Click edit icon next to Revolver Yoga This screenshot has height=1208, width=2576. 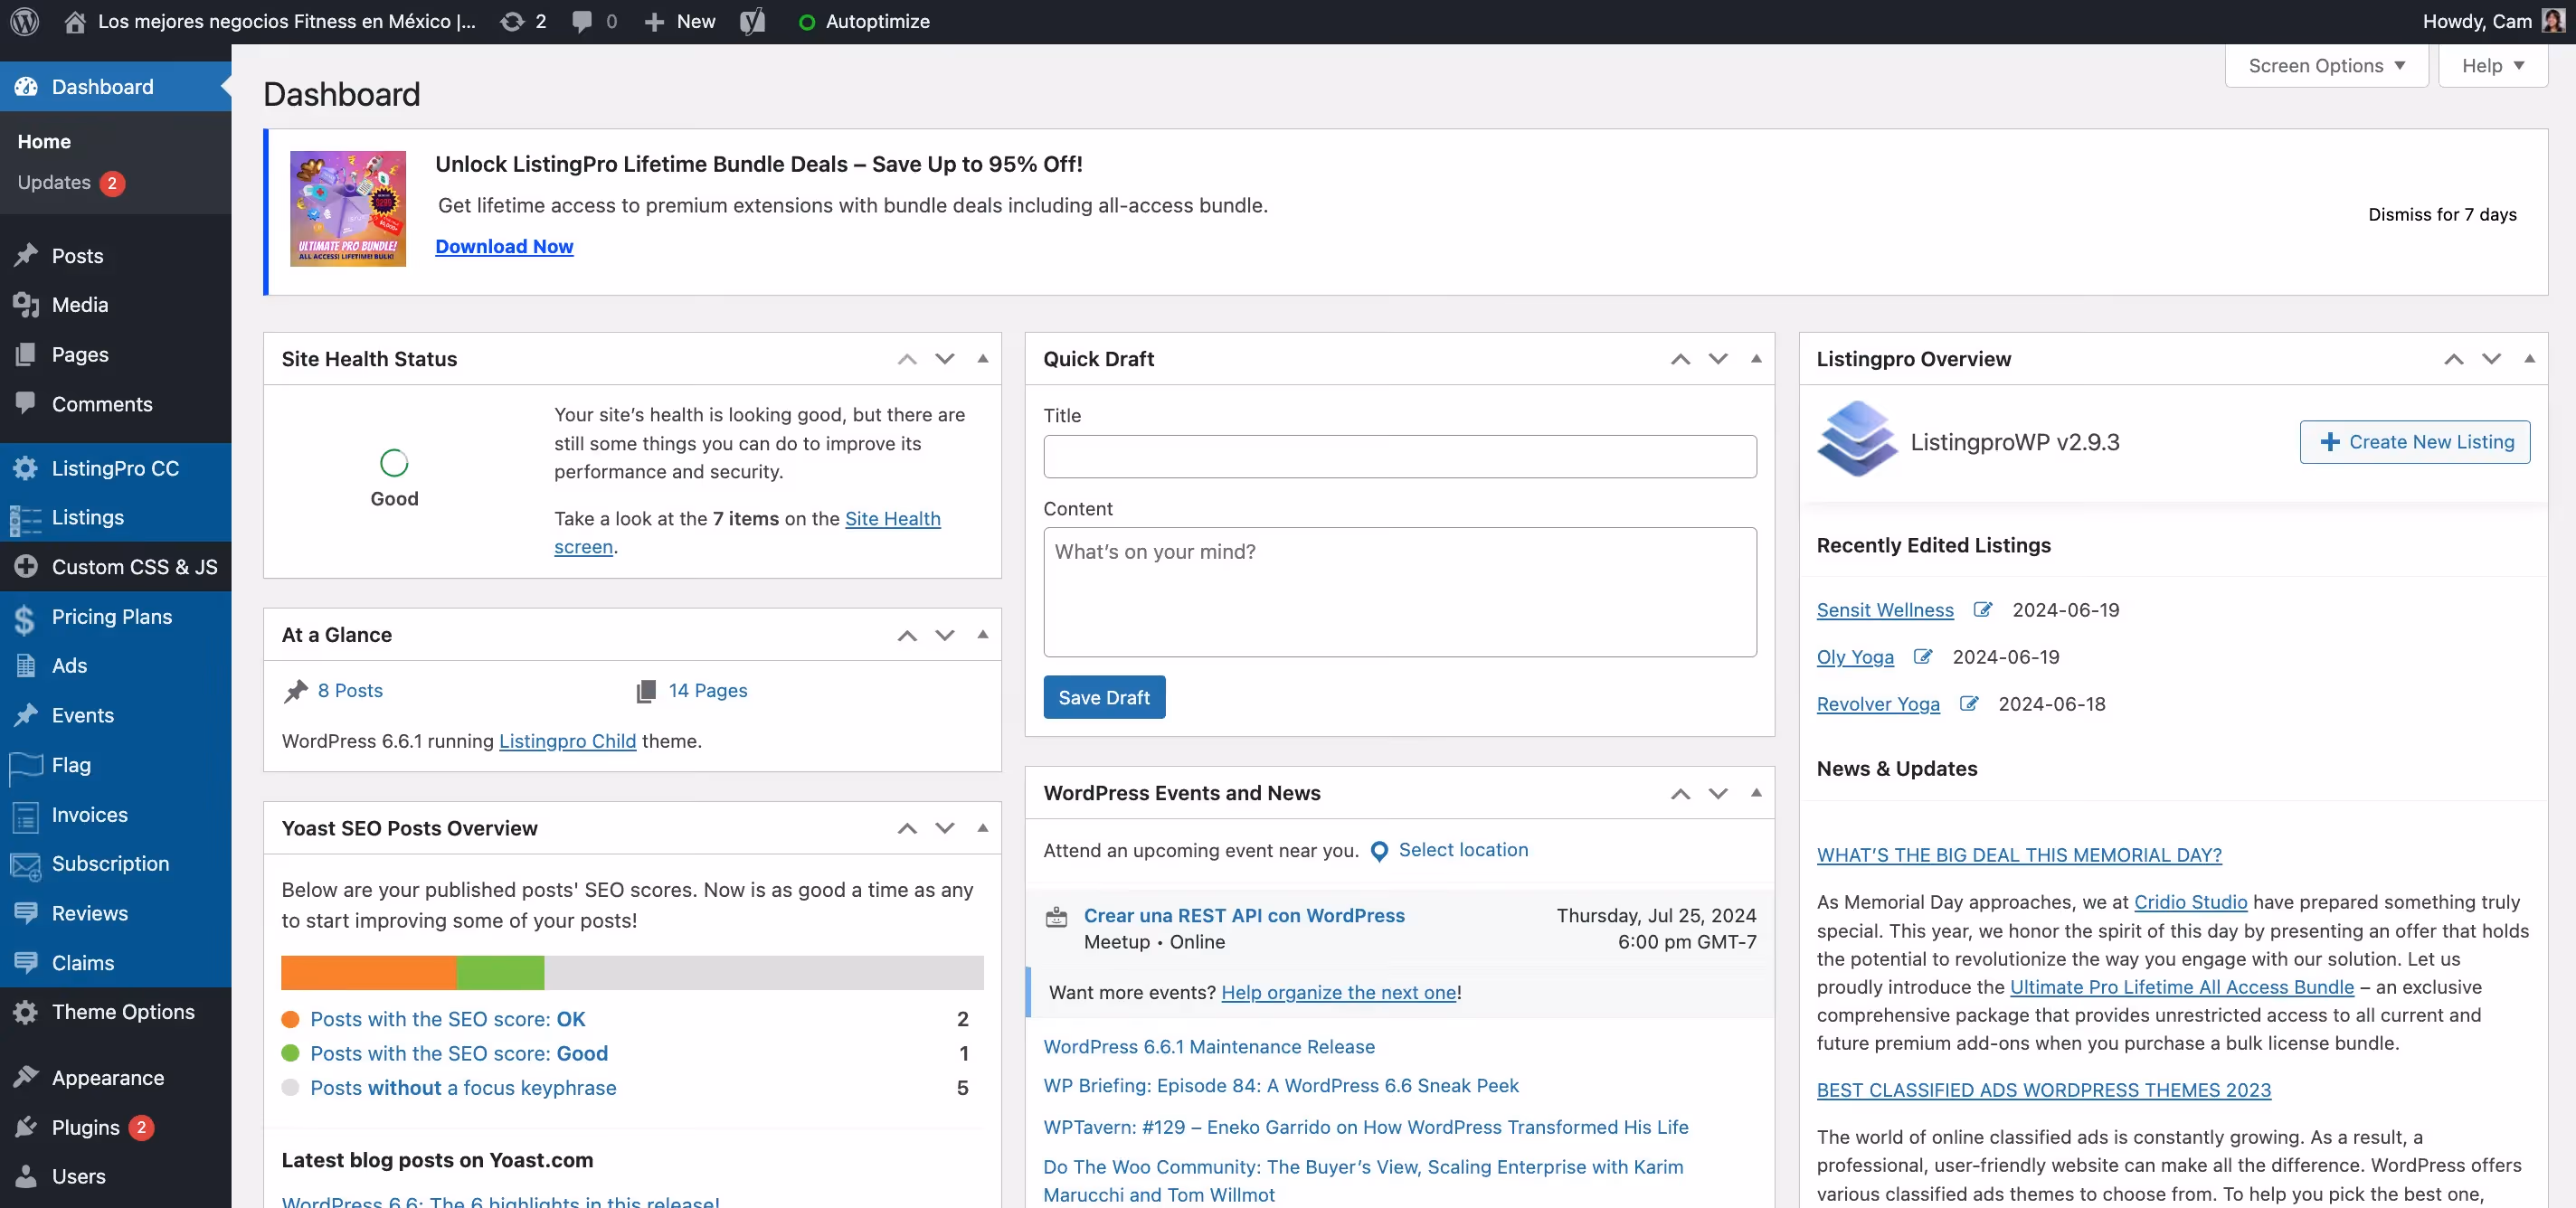(x=1968, y=703)
